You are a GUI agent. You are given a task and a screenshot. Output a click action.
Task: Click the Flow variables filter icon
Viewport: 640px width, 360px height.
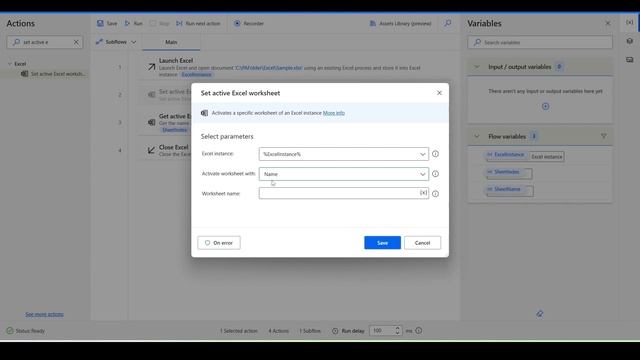pos(603,136)
